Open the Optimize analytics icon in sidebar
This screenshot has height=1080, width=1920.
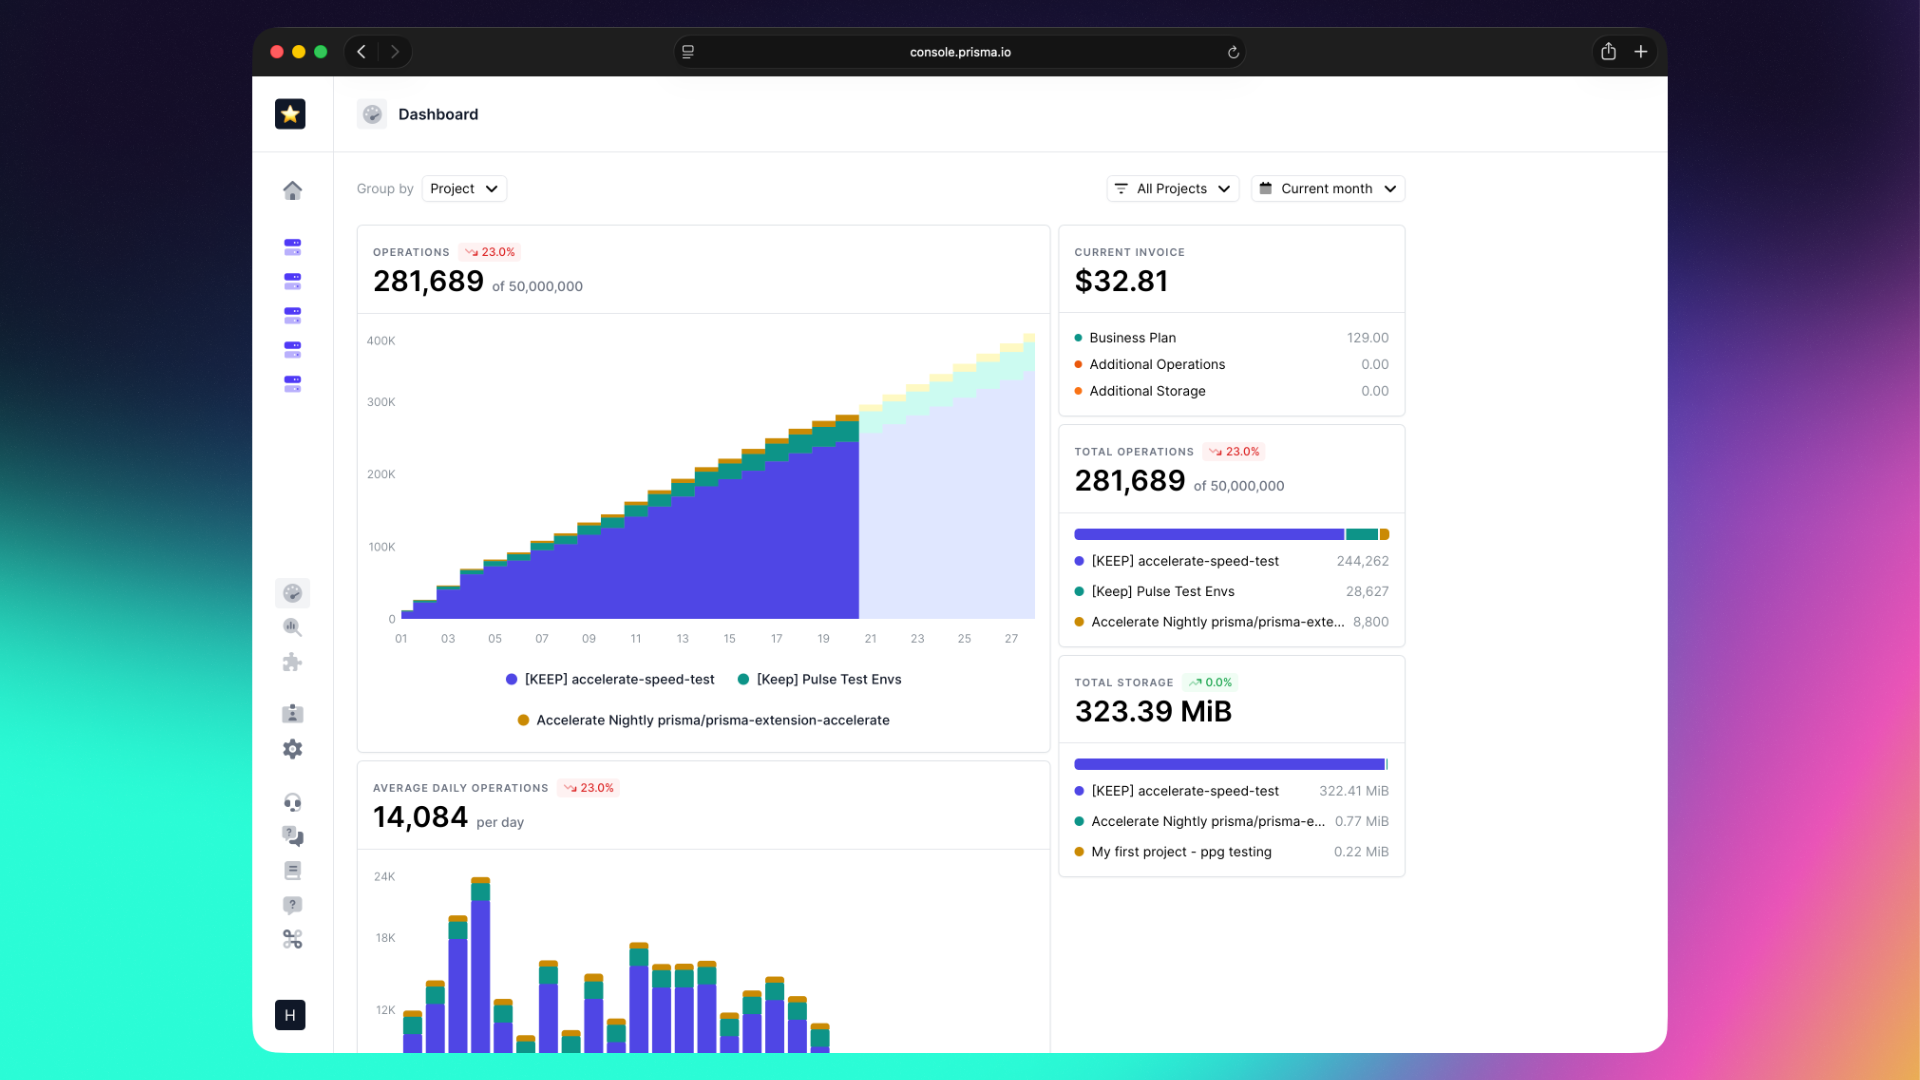tap(292, 627)
